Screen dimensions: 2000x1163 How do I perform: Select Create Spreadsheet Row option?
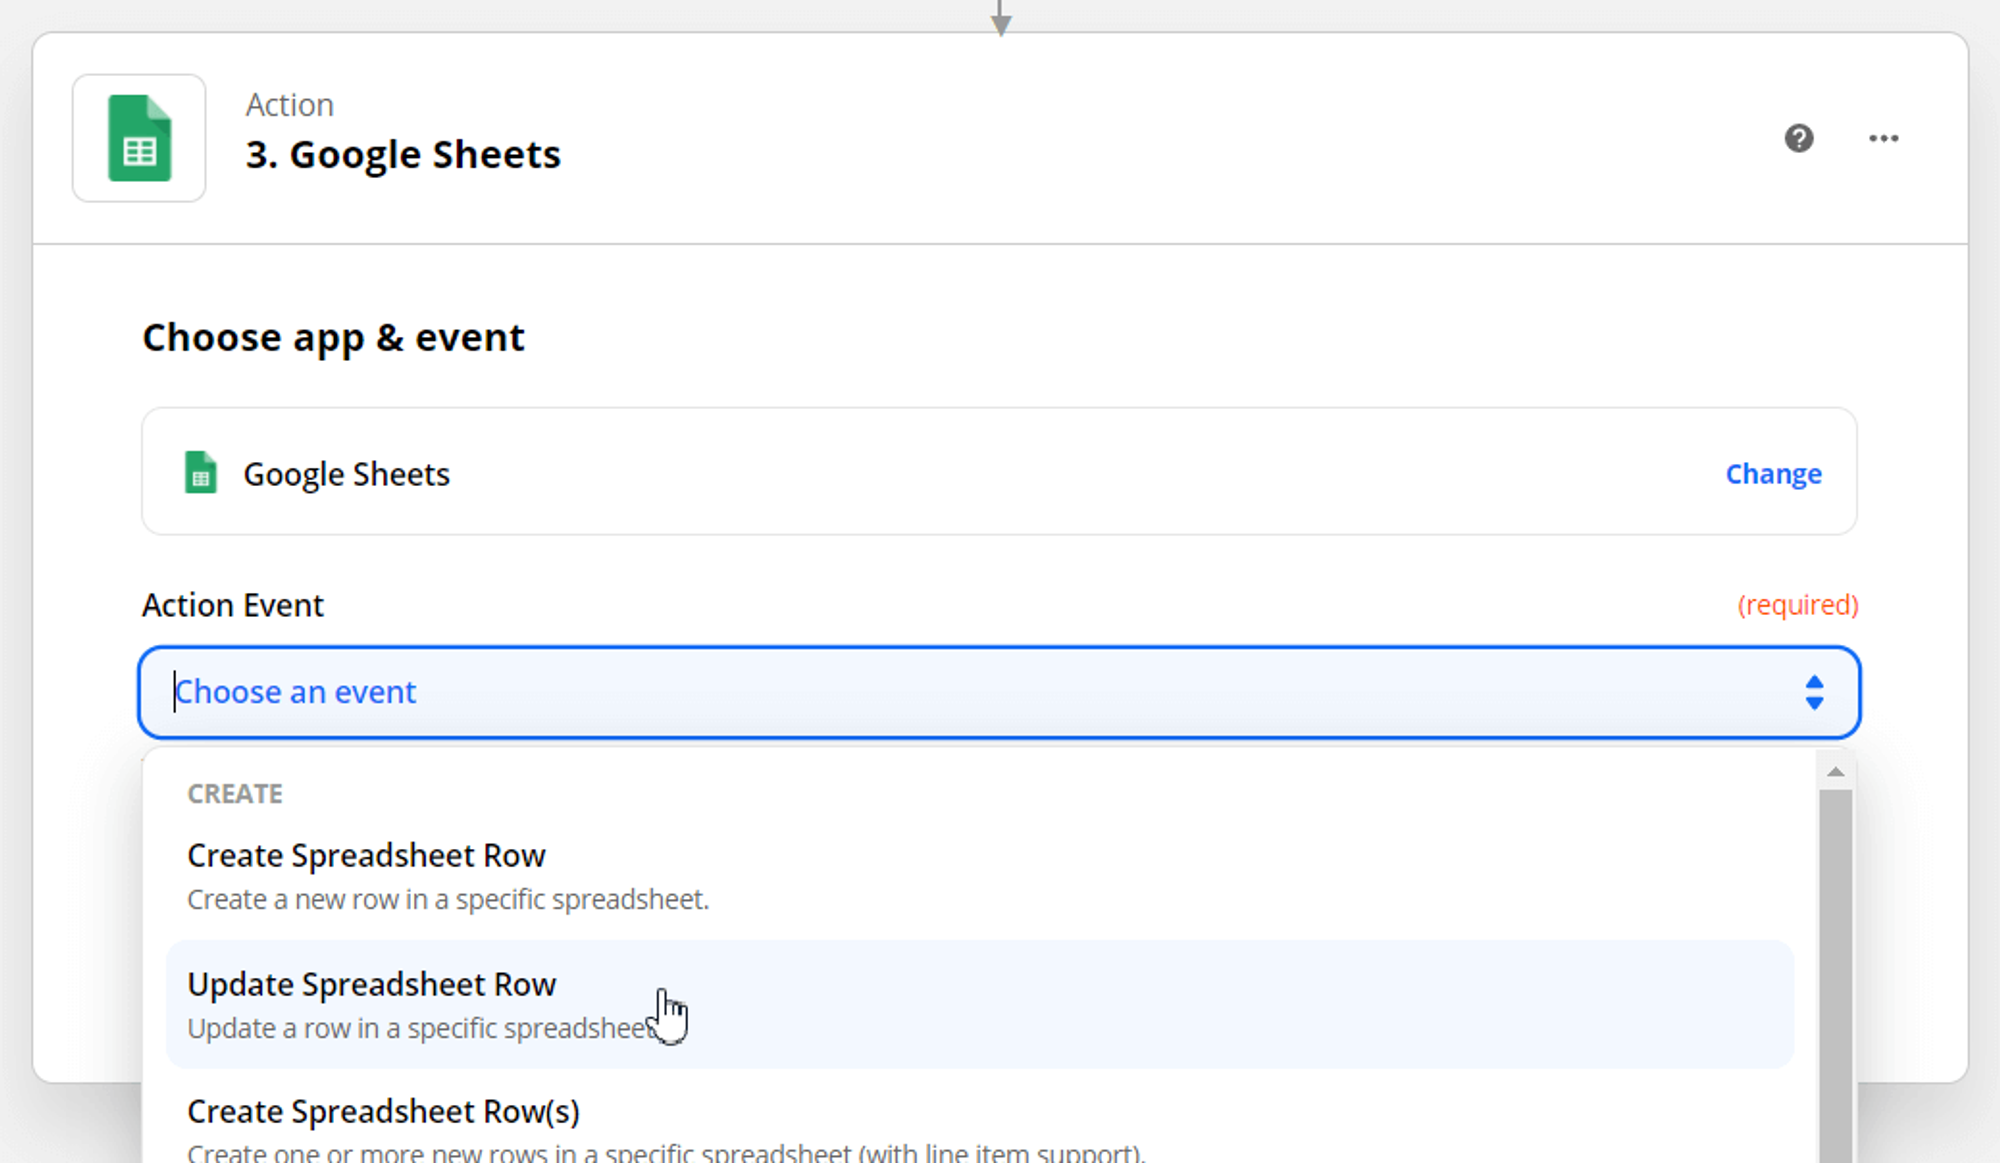[x=980, y=876]
